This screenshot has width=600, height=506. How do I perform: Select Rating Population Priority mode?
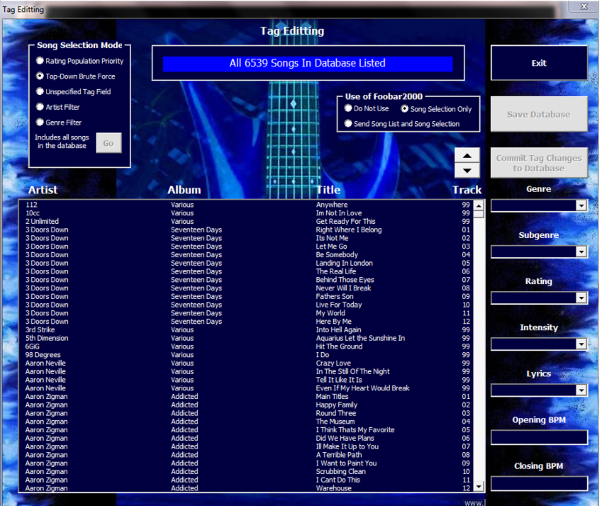point(40,61)
